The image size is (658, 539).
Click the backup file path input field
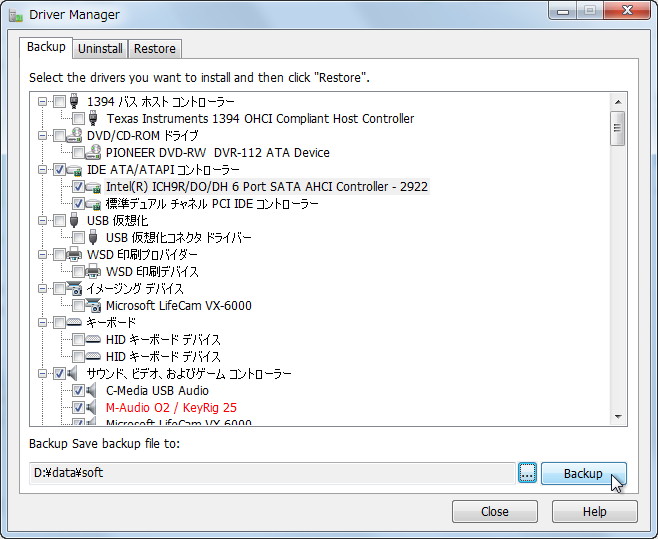point(270,473)
